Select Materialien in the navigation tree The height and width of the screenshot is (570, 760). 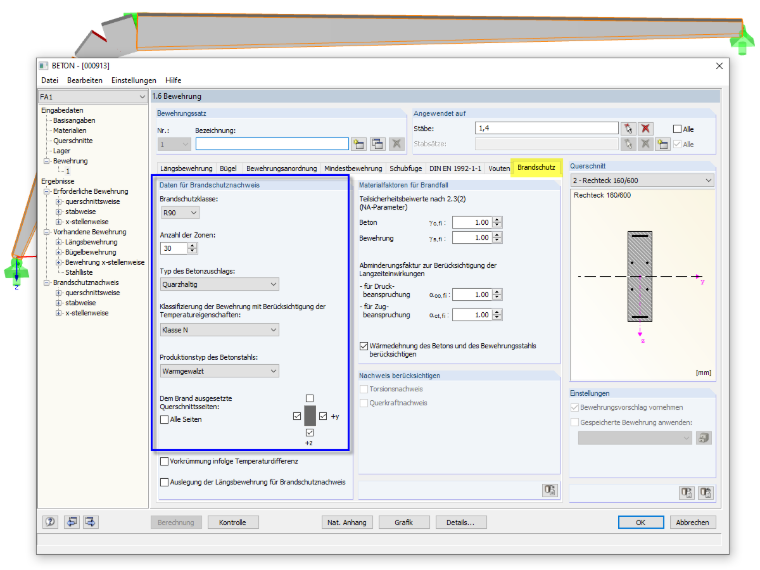70,130
